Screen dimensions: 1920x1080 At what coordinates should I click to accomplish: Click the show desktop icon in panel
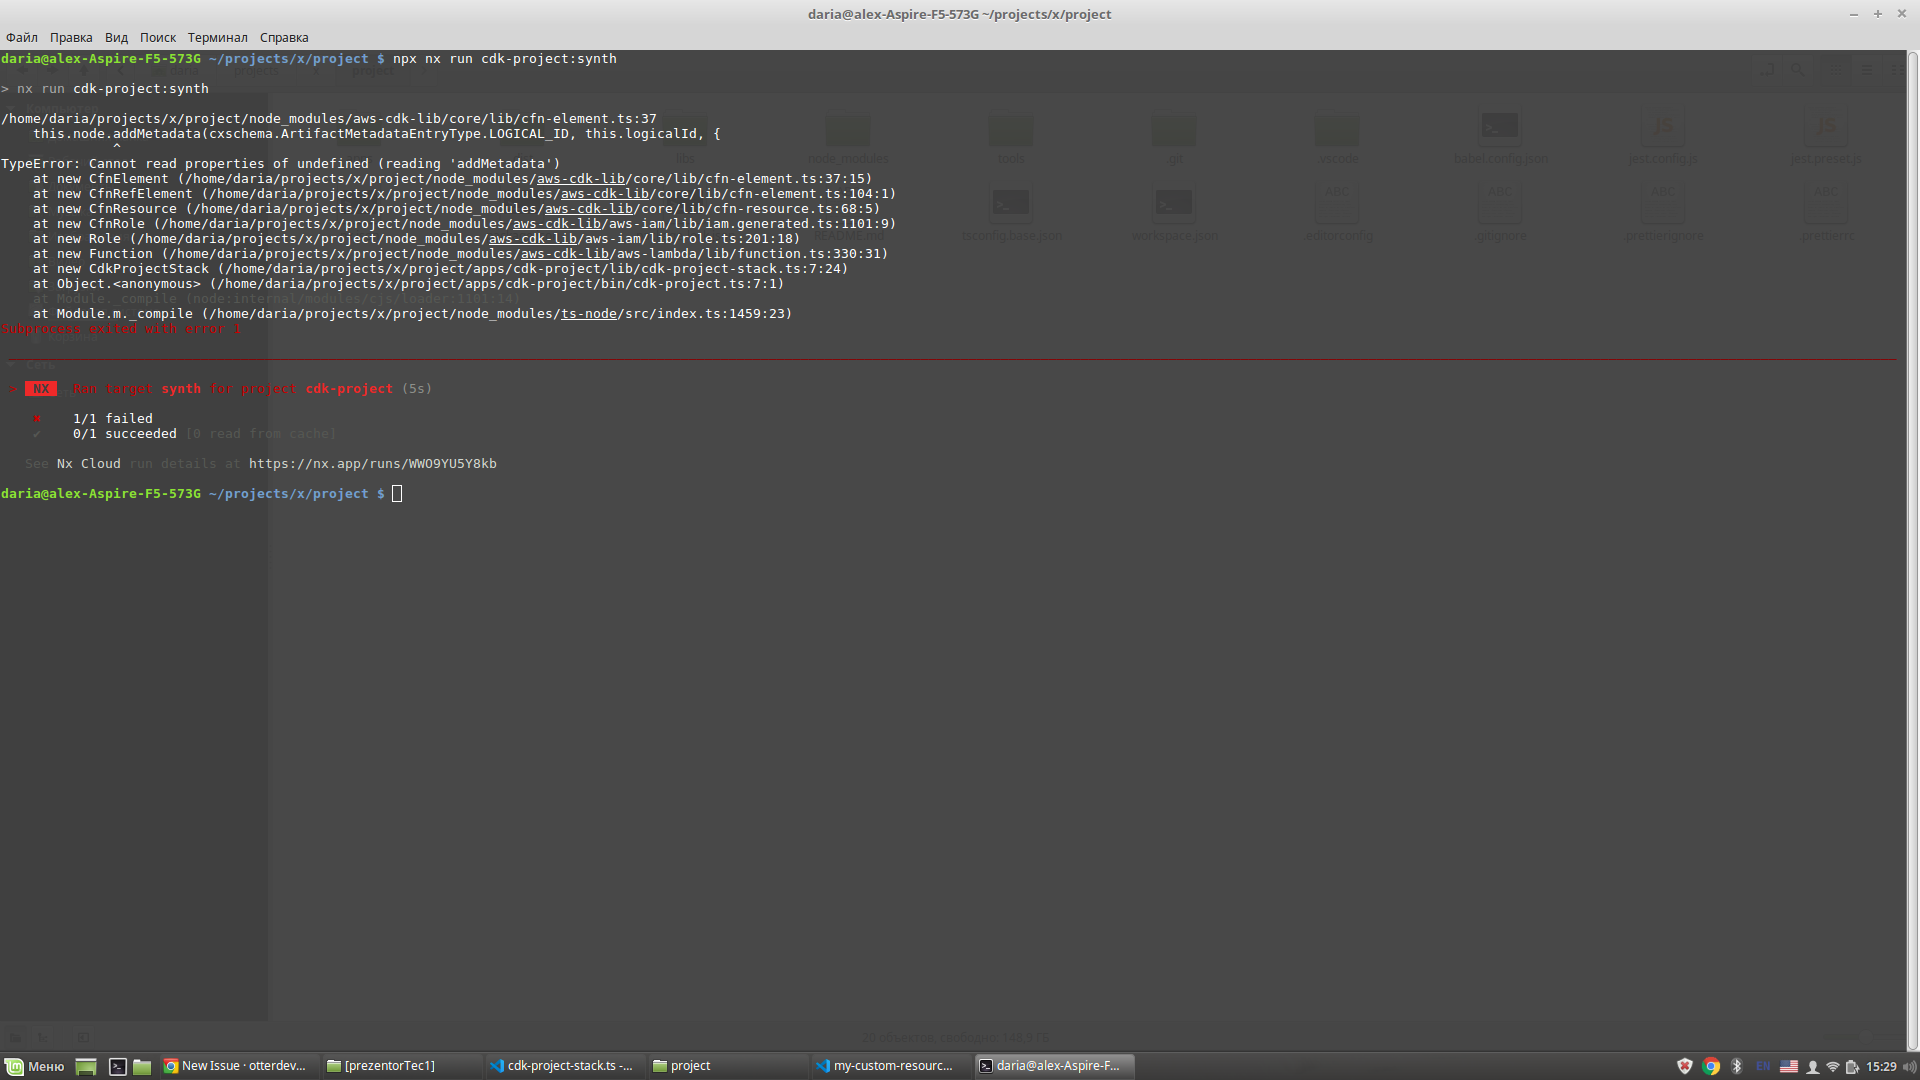[86, 1066]
